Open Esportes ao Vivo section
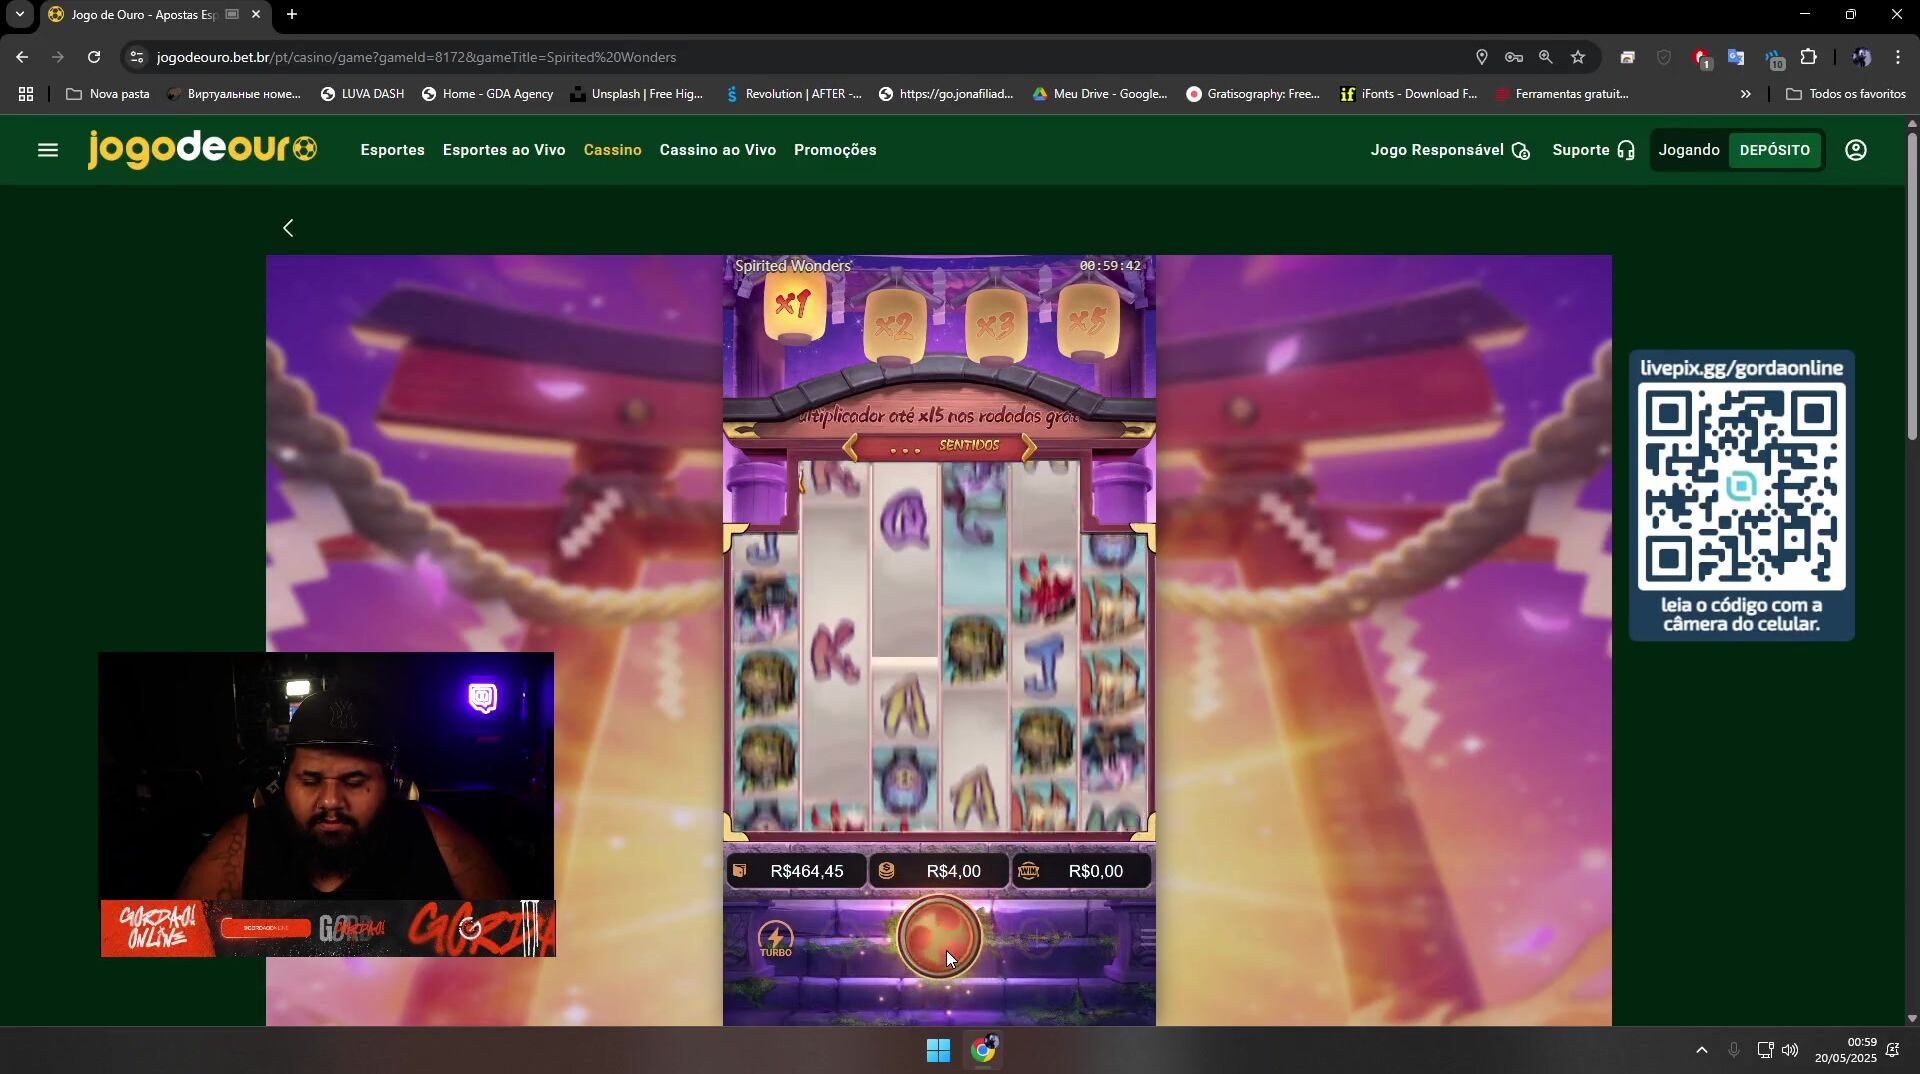Viewport: 1920px width, 1074px height. (504, 150)
